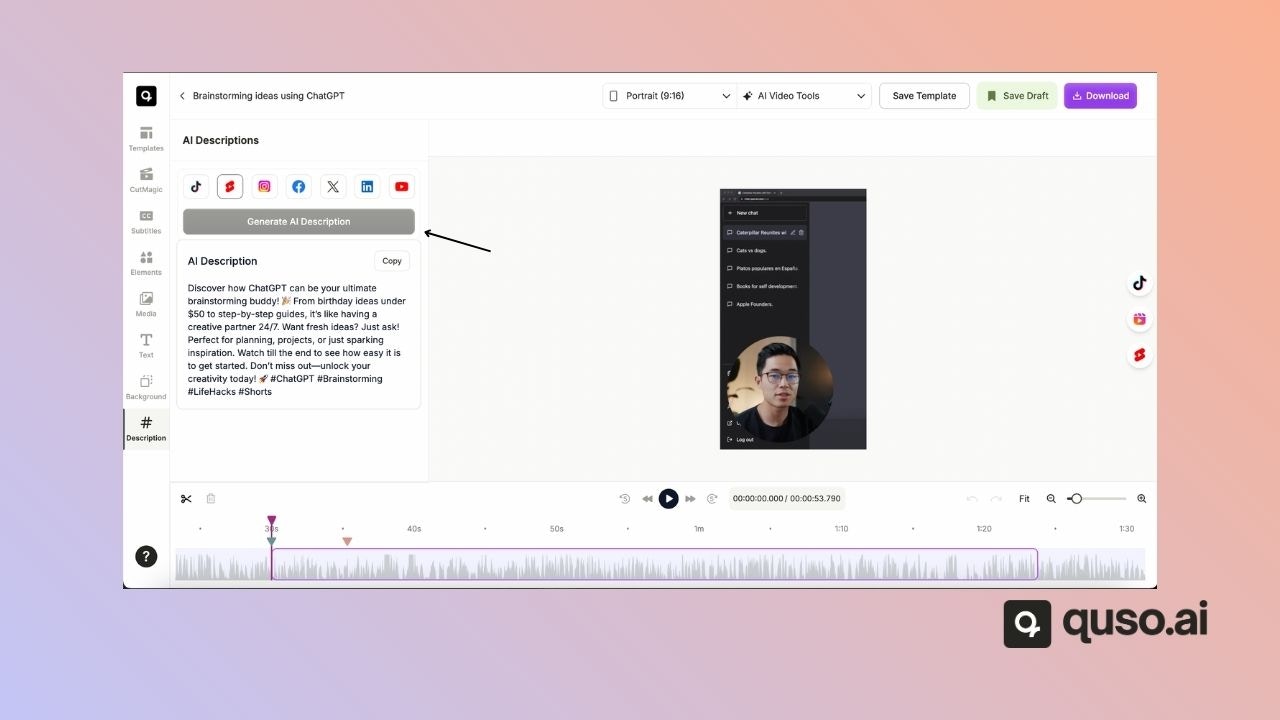Click the Instagram Reels share icon at the right edge

[1139, 319]
